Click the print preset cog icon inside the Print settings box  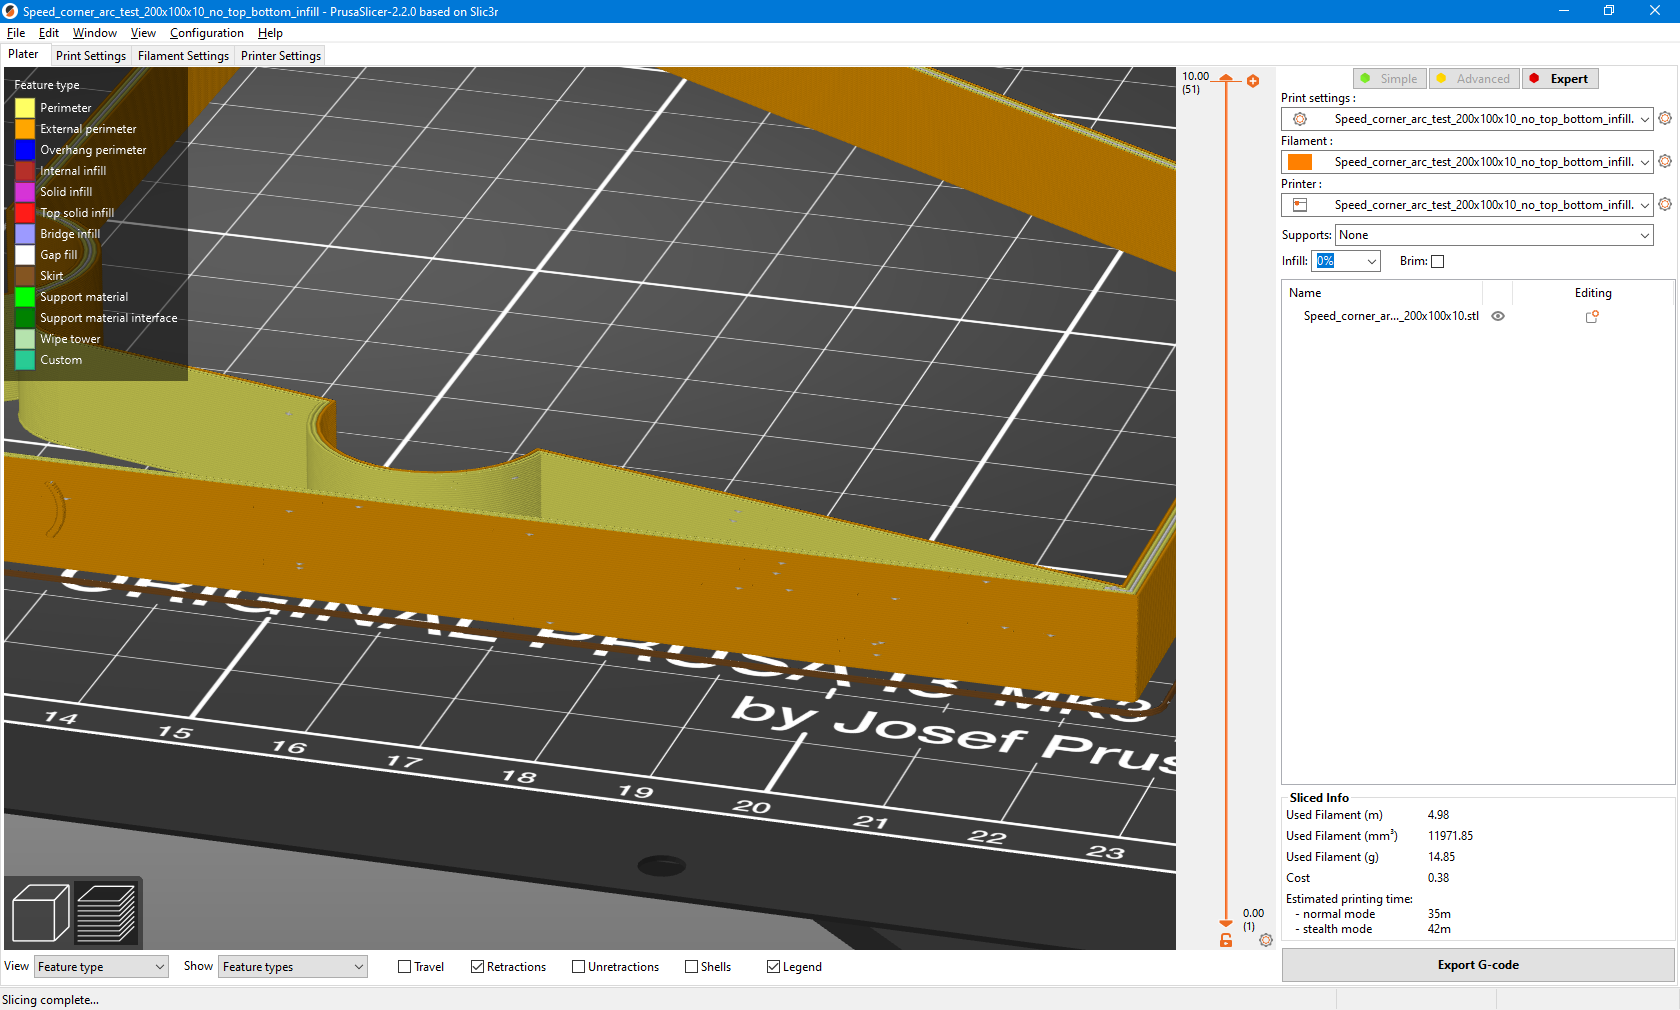[x=1300, y=119]
